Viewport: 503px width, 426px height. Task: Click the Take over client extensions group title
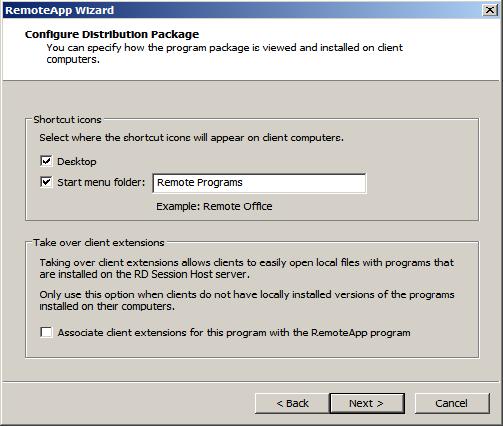point(99,243)
